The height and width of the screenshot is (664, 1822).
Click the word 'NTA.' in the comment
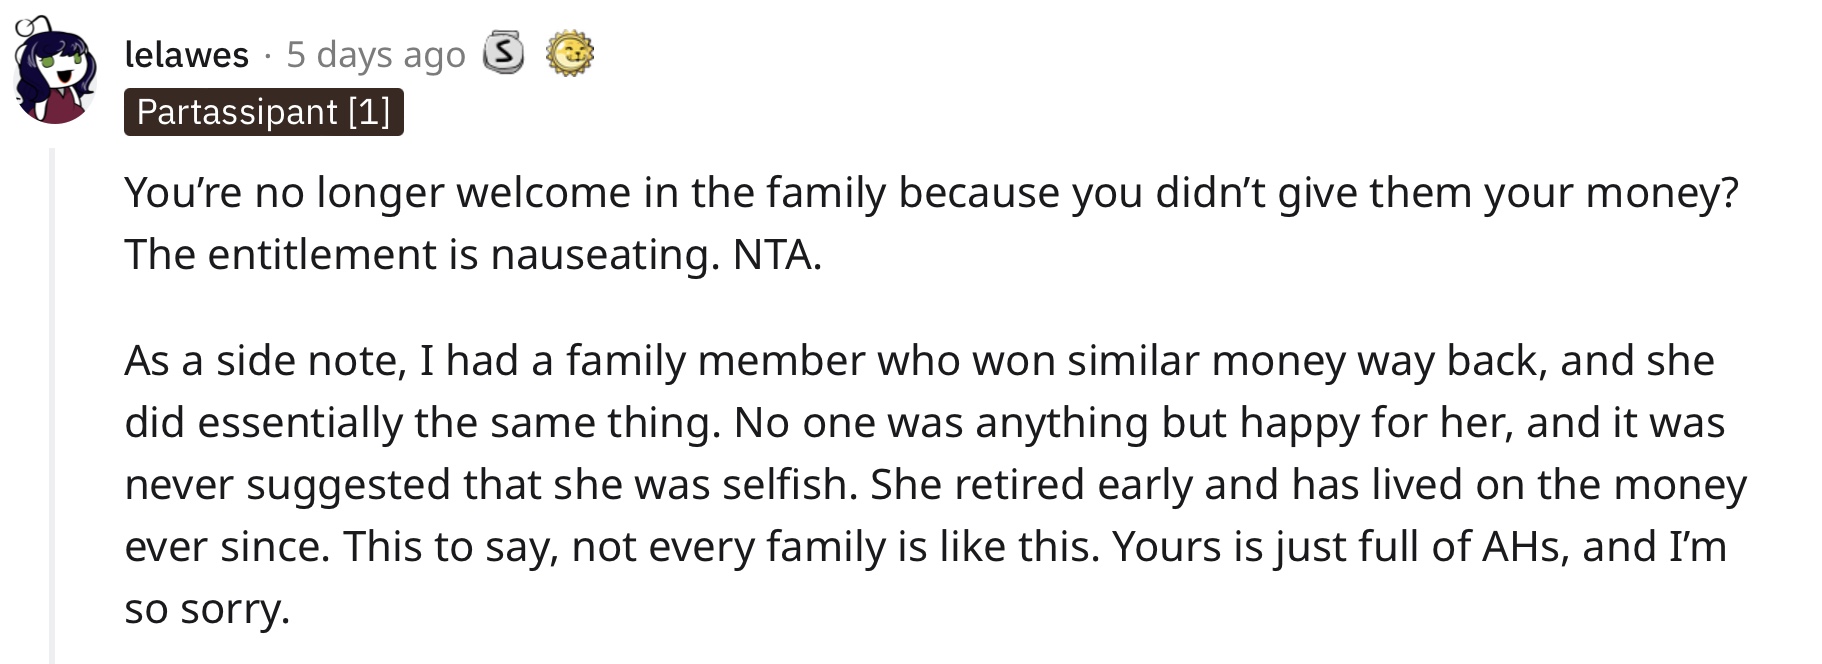point(777,255)
